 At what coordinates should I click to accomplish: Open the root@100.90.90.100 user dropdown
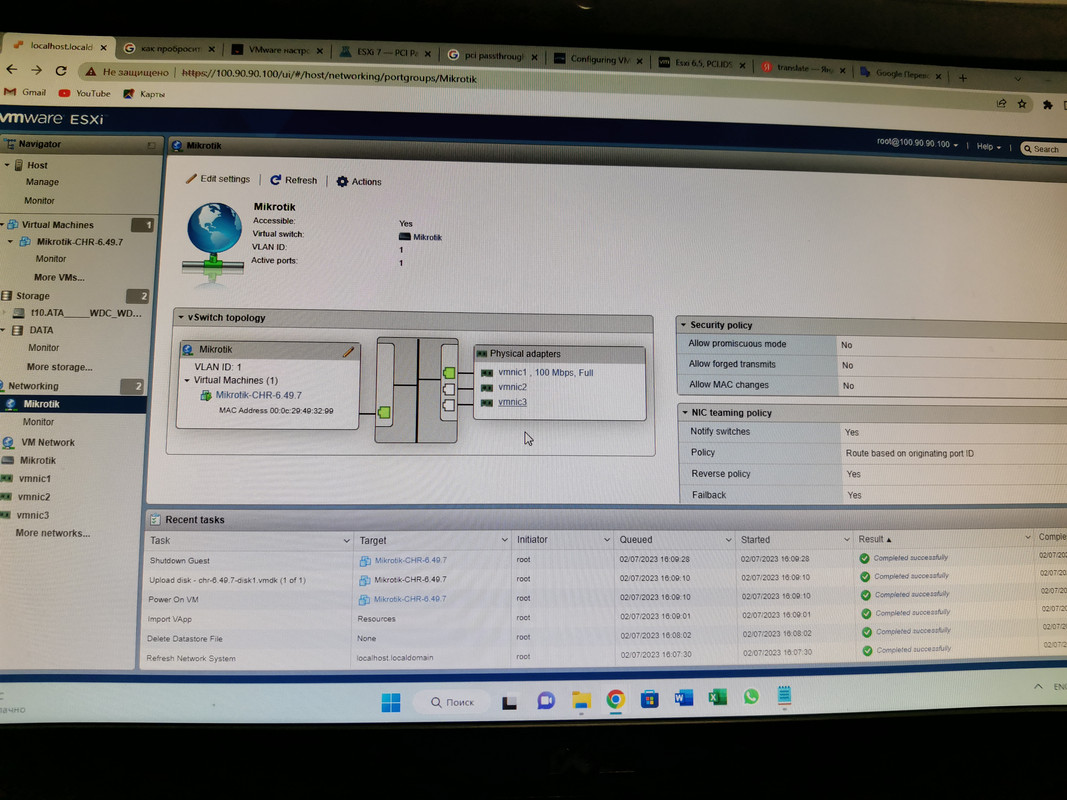(917, 144)
